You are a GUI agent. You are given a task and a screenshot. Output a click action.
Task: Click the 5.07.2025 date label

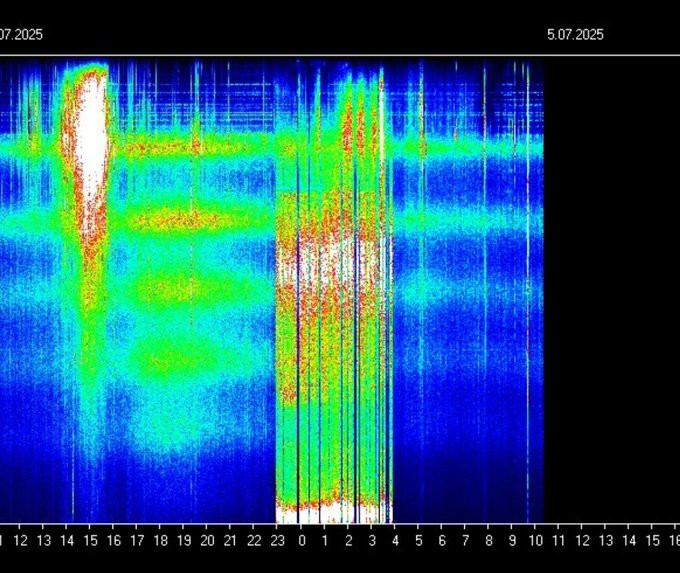[575, 34]
